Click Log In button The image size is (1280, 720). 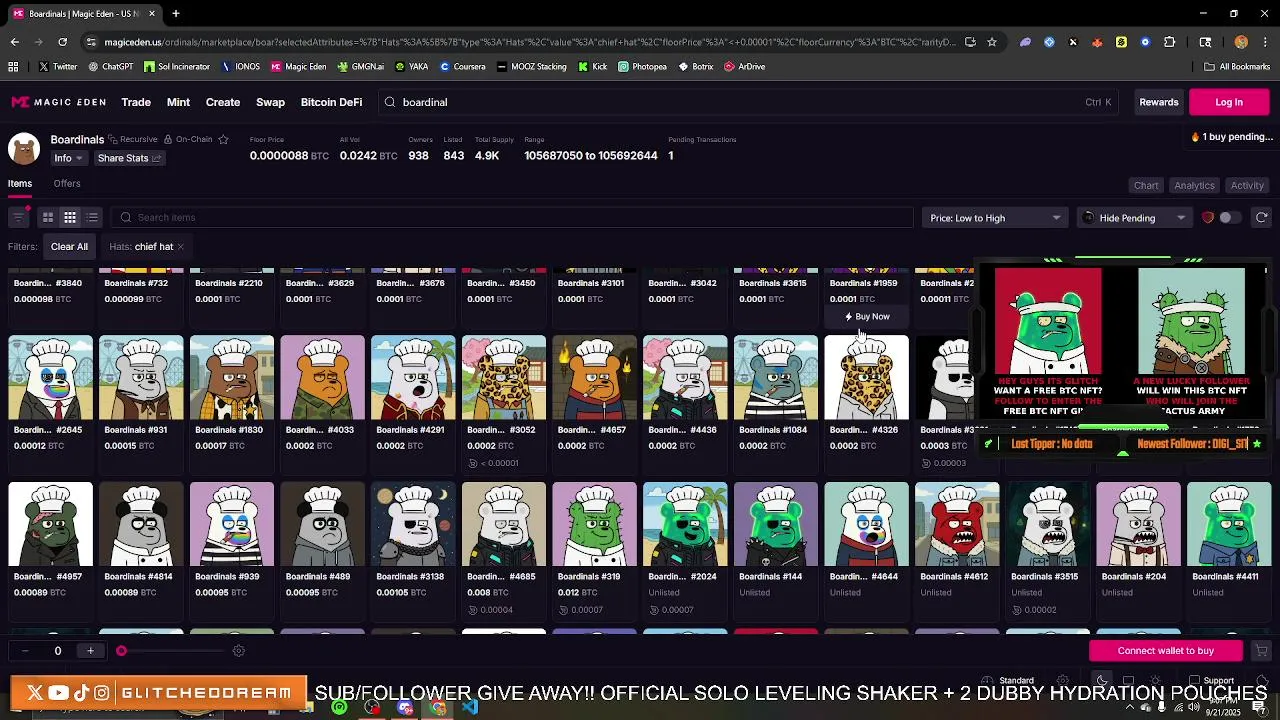1229,102
